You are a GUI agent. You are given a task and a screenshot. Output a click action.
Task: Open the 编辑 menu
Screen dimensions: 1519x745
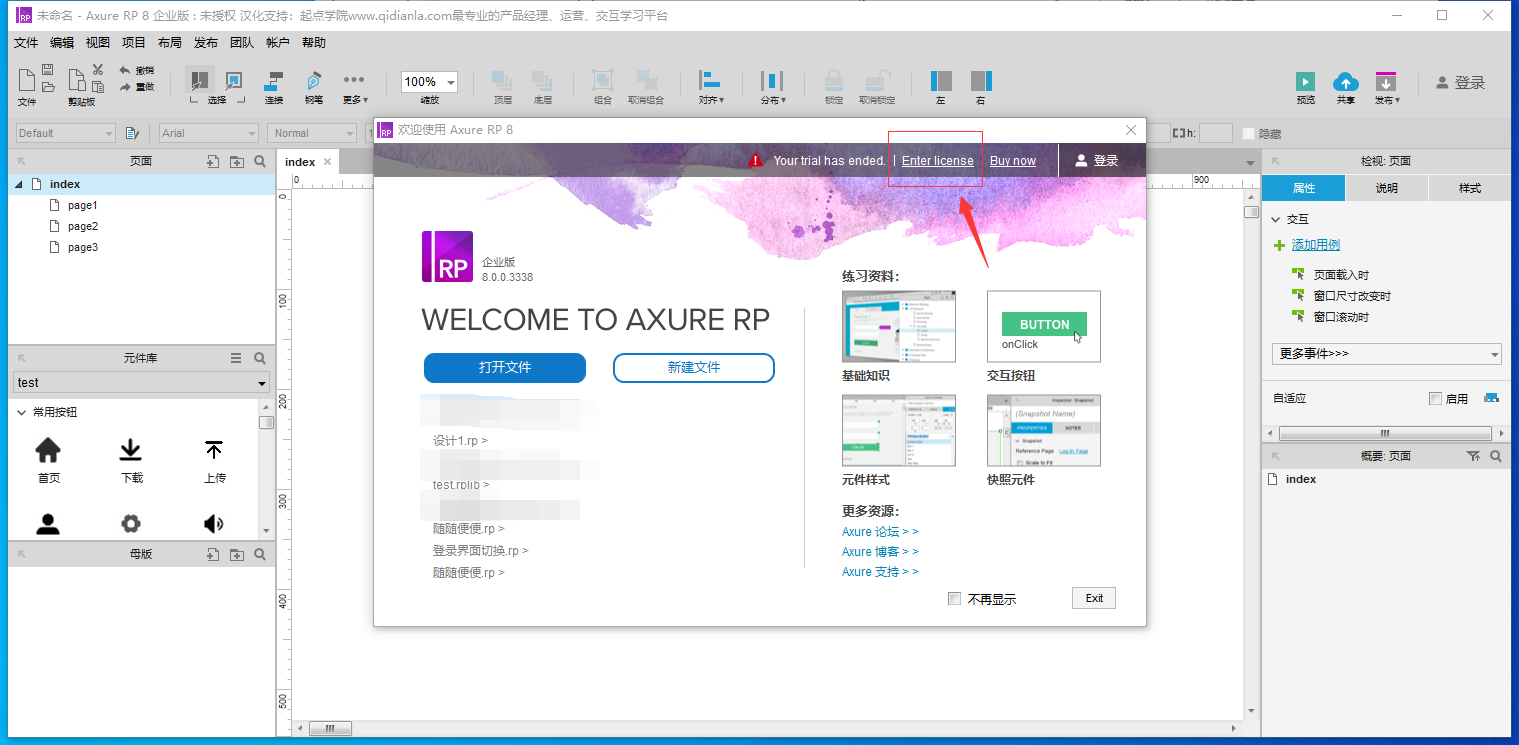point(62,43)
